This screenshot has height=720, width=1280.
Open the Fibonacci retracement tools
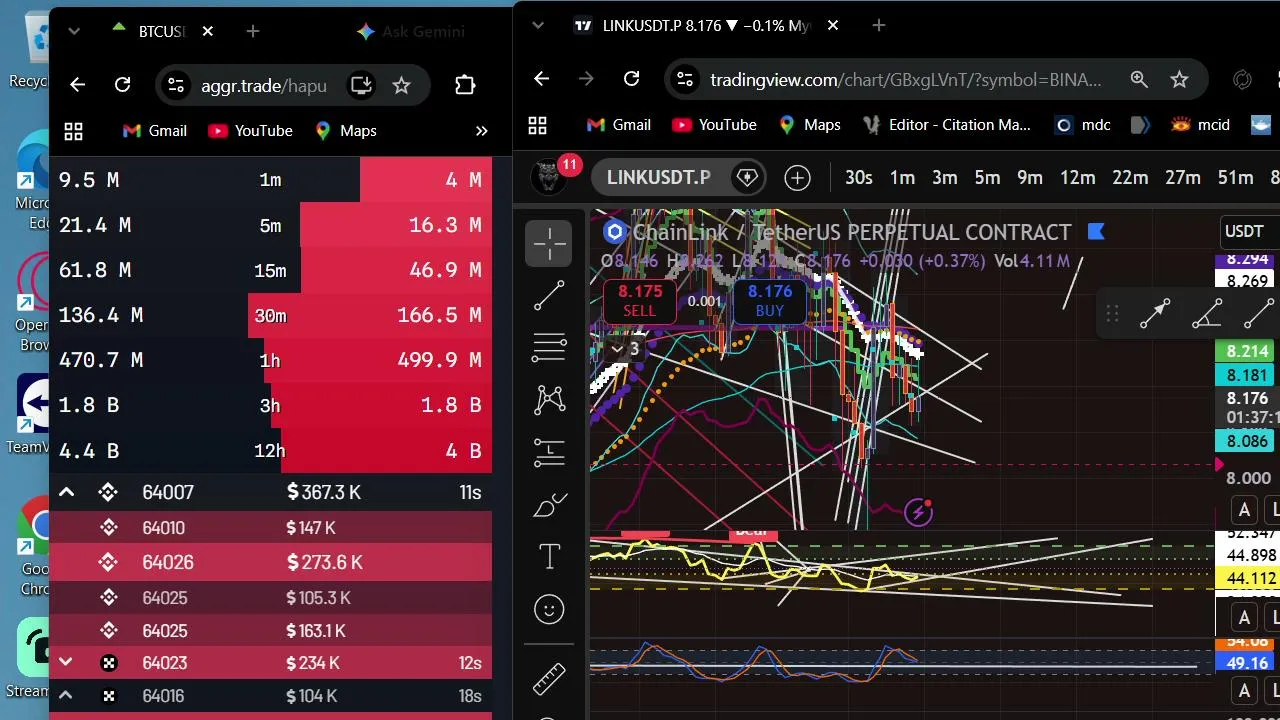tap(549, 348)
